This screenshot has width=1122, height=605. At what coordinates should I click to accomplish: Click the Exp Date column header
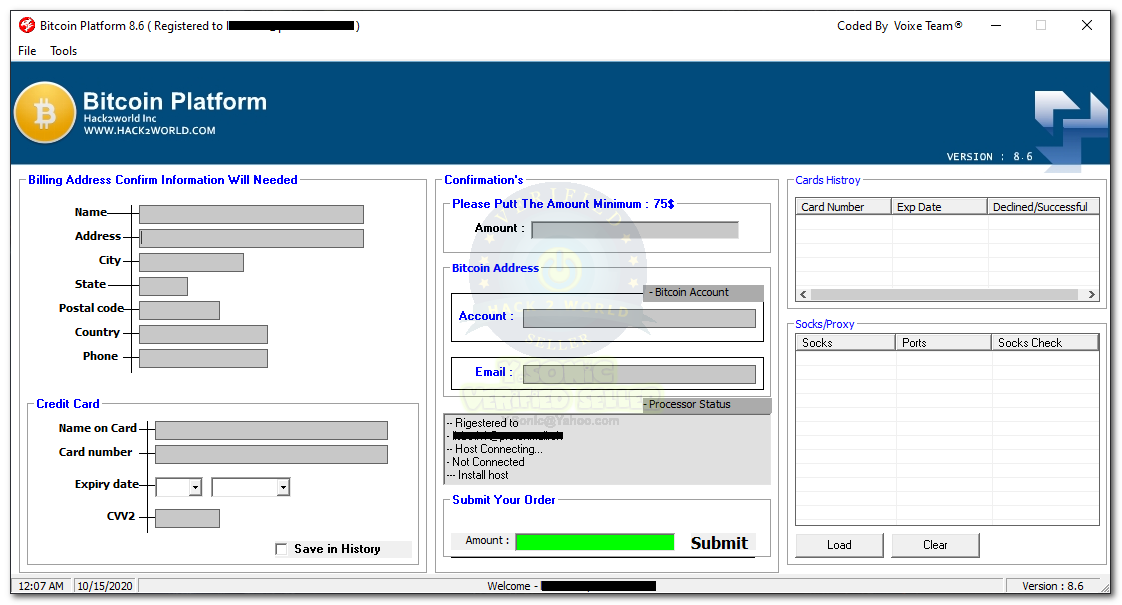[939, 207]
